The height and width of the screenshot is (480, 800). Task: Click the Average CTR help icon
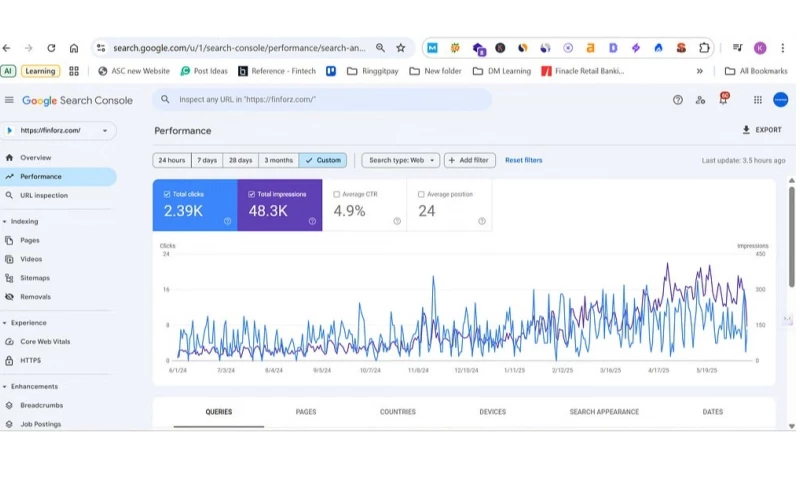397,221
